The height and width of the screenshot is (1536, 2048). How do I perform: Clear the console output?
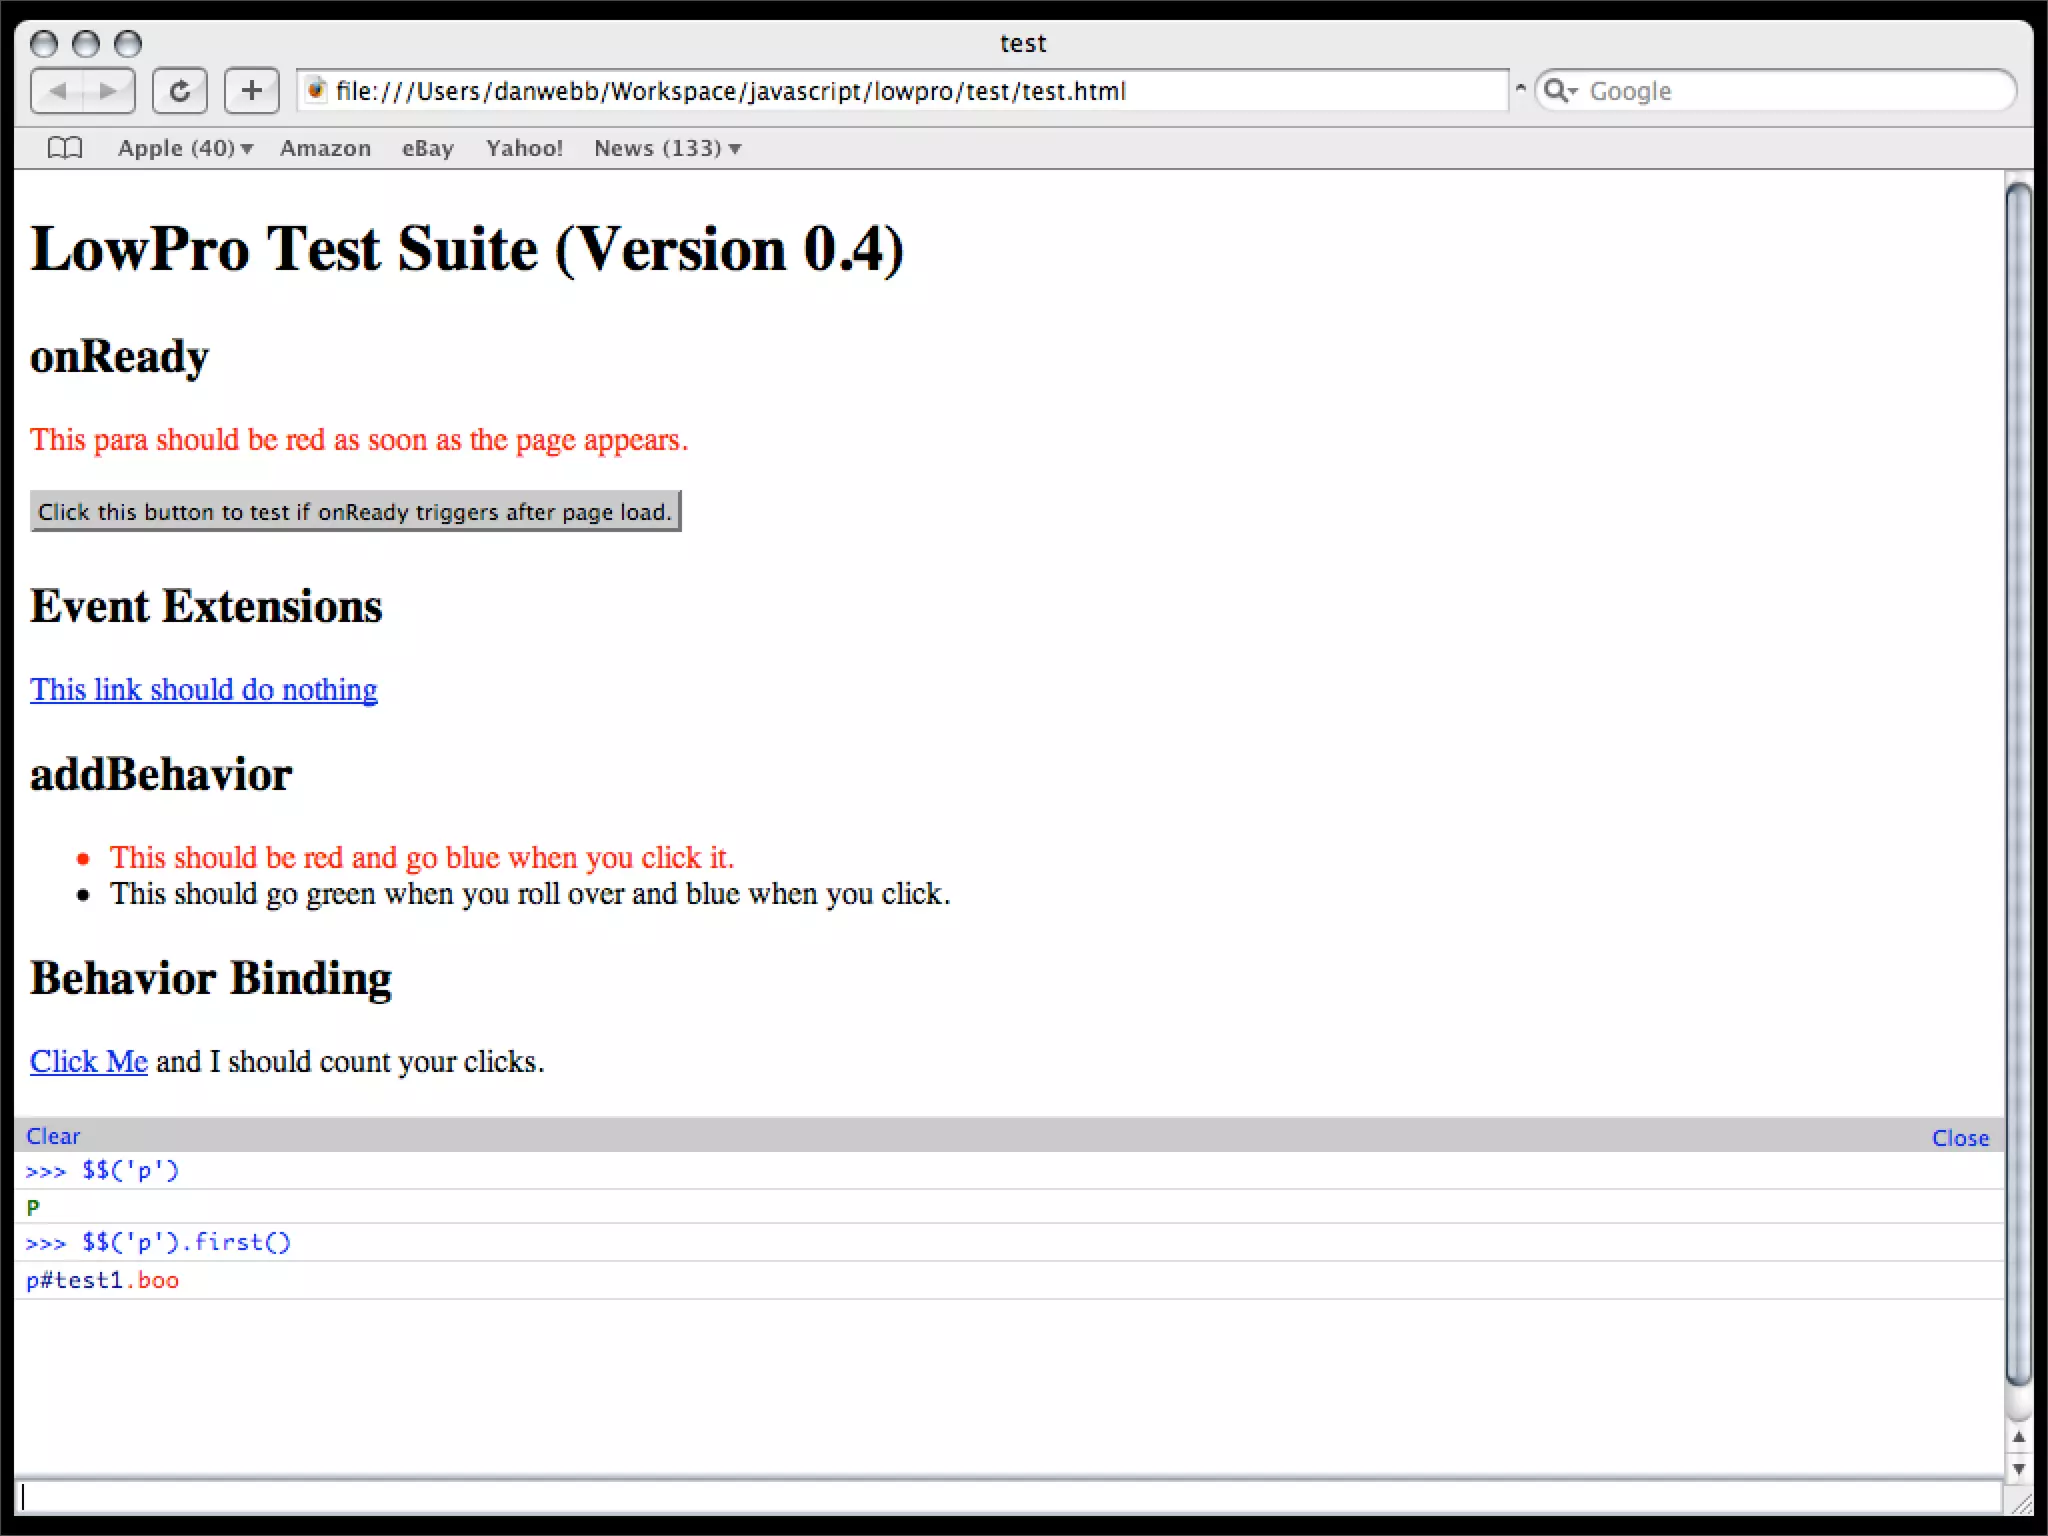click(x=52, y=1136)
